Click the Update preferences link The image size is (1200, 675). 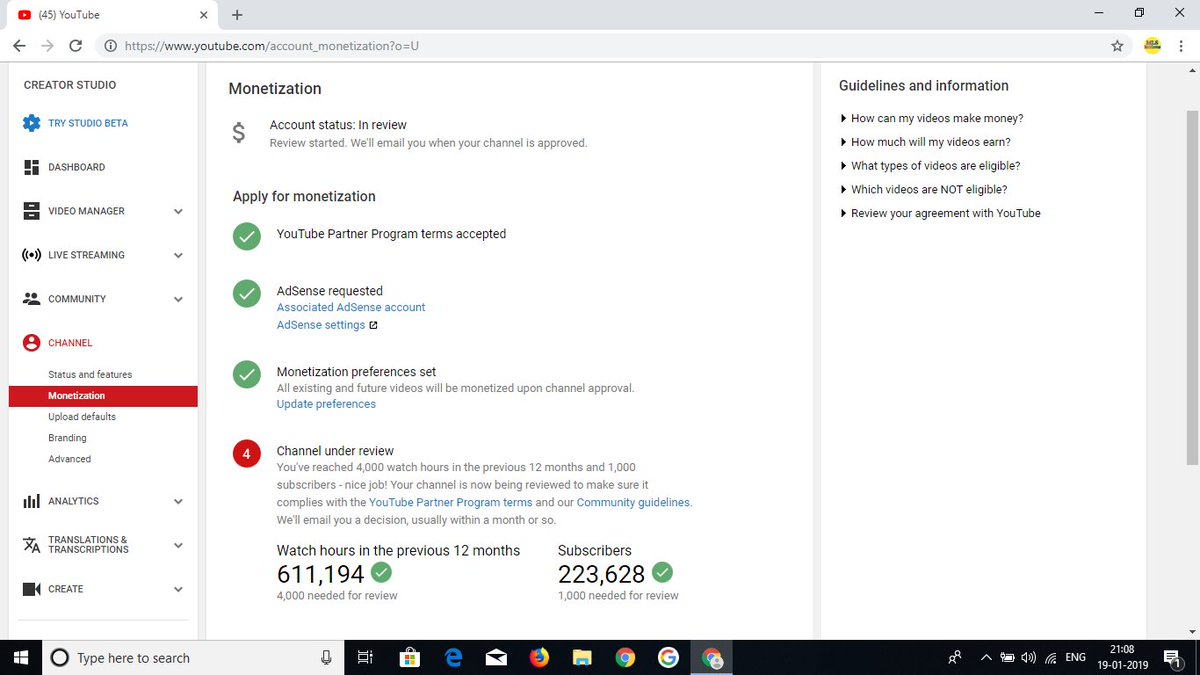[326, 404]
